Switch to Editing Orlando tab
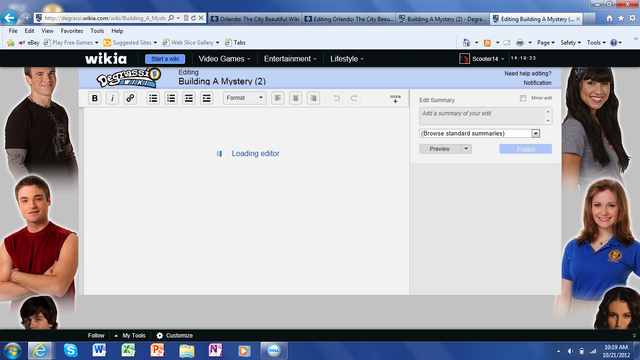Viewport: 640px width, 360px height. 349,19
